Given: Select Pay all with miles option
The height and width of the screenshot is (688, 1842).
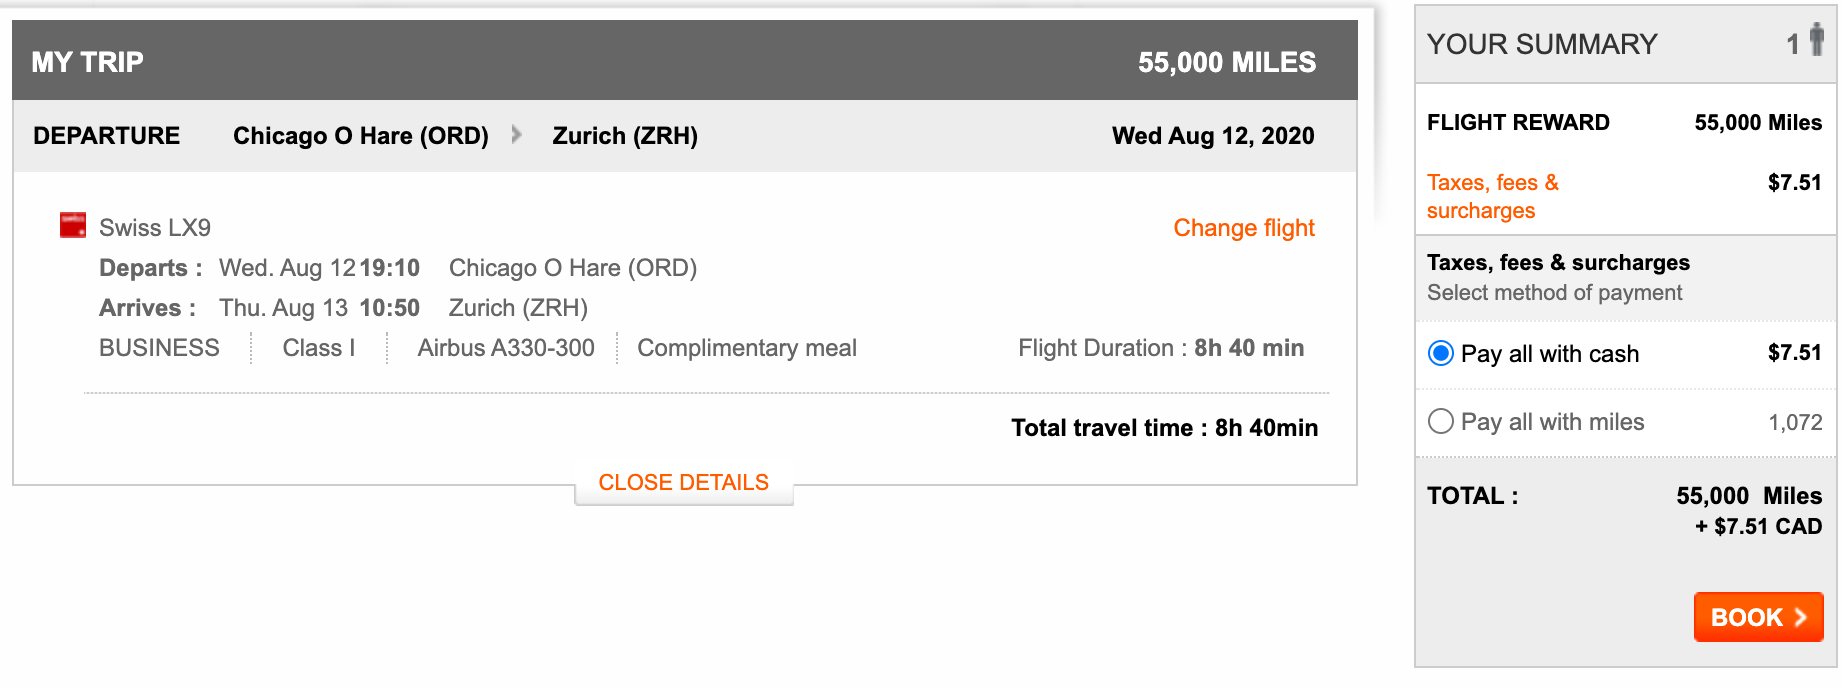Looking at the screenshot, I should 1441,421.
